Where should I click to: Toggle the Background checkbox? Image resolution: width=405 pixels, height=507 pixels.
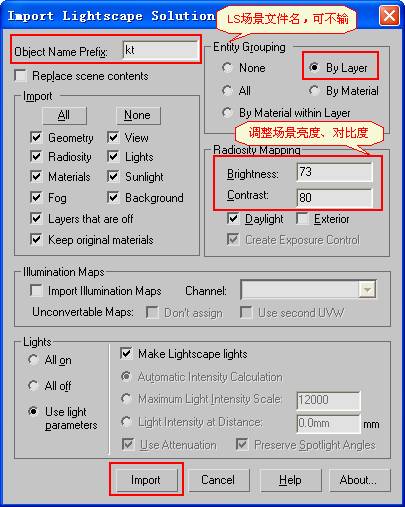tap(113, 197)
